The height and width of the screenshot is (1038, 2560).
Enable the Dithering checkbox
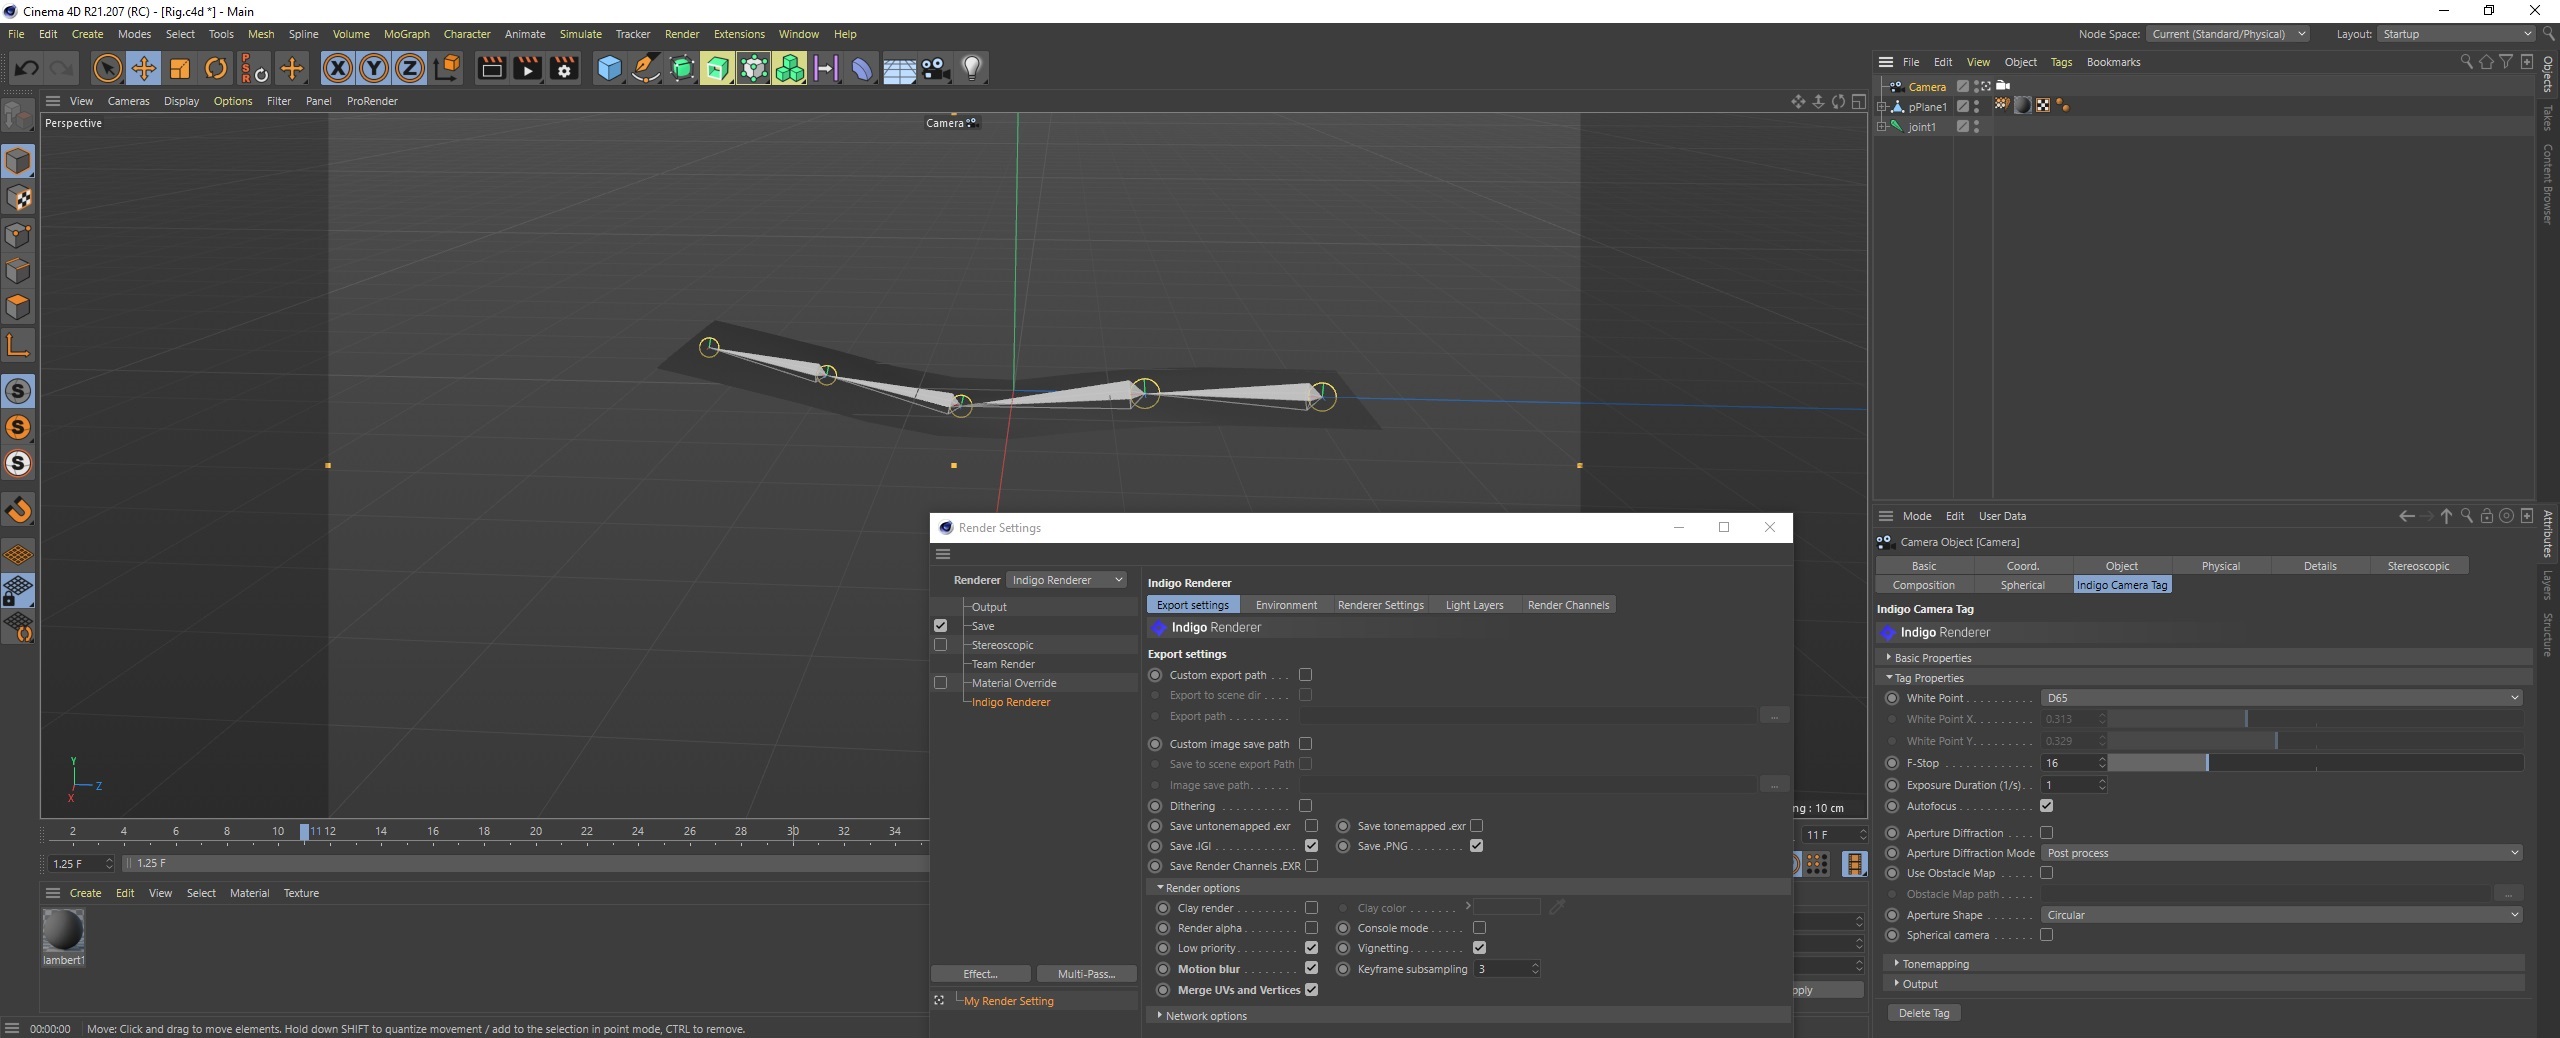[x=1305, y=806]
